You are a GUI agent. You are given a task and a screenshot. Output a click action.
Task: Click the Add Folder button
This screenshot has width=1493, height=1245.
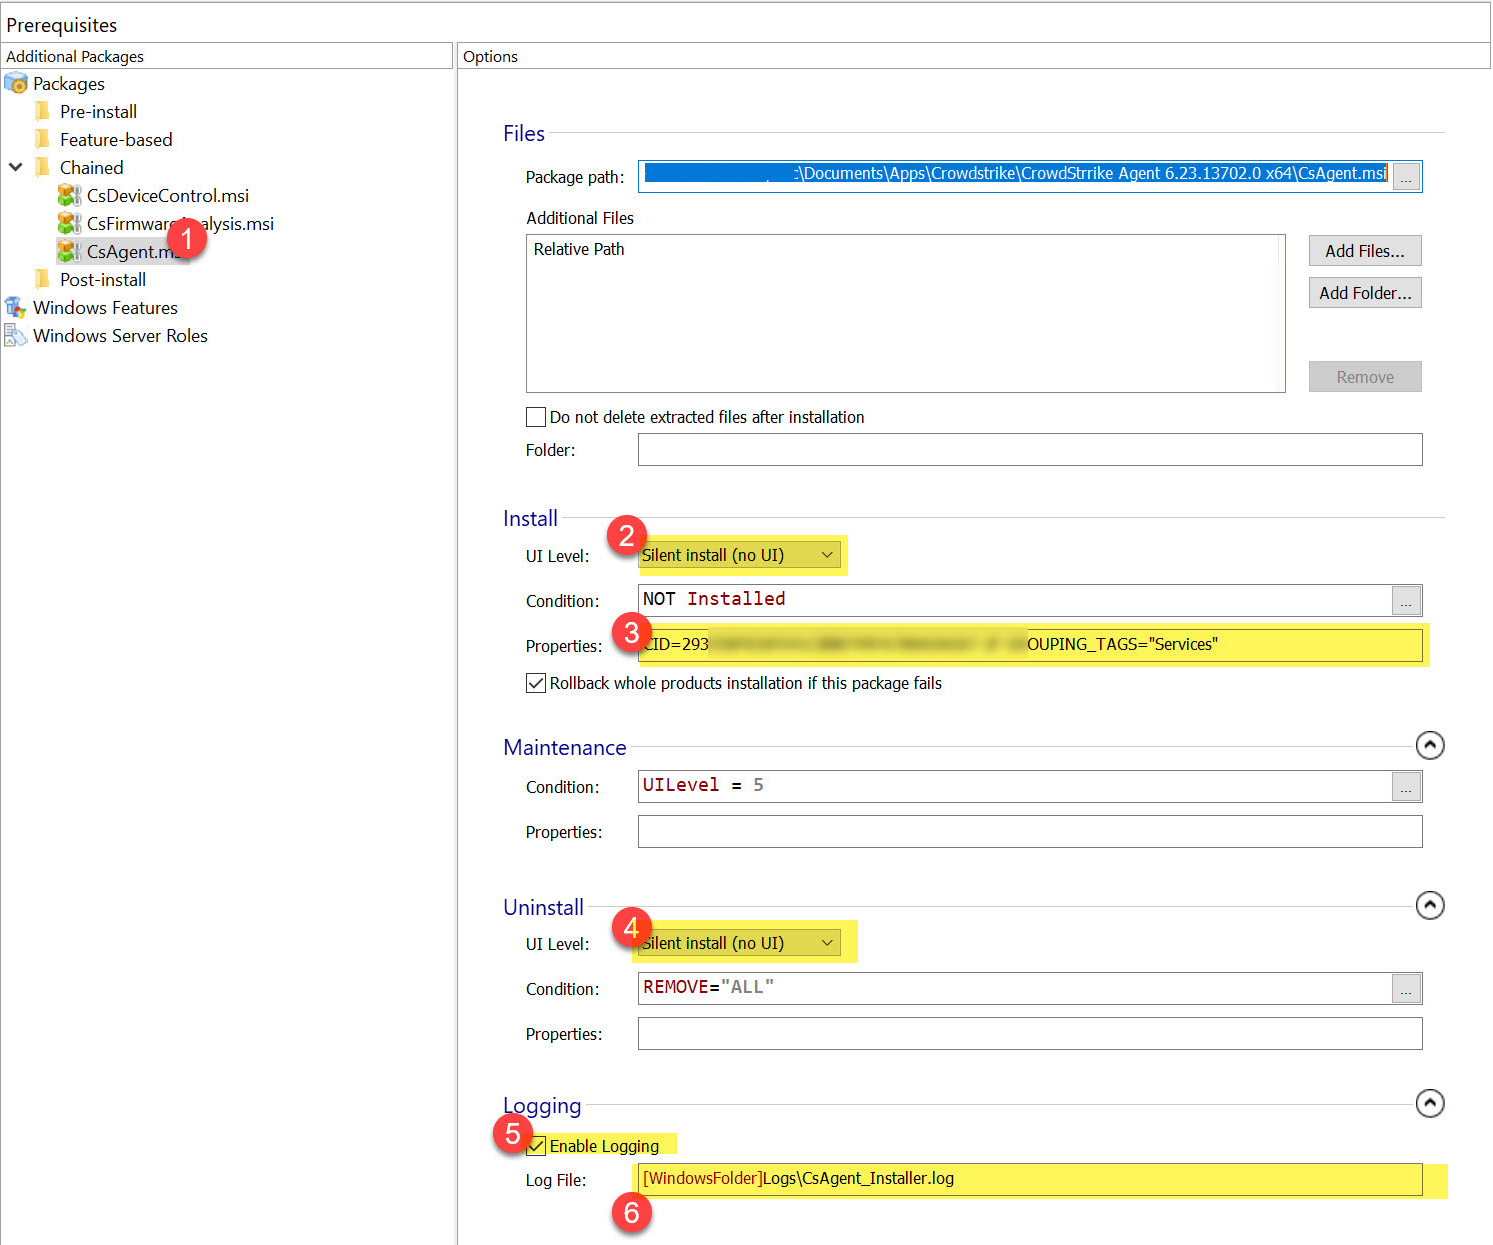[x=1365, y=293]
